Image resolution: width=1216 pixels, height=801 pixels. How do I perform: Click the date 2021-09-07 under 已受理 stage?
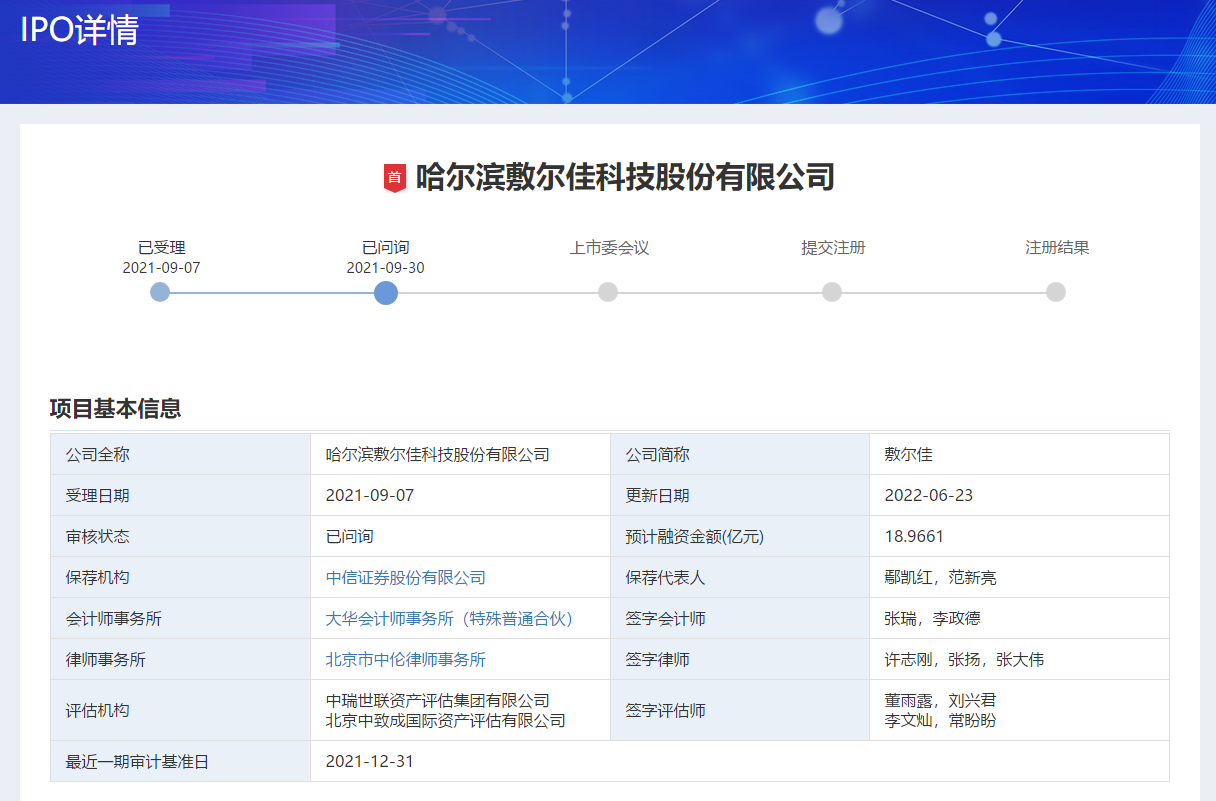[162, 268]
